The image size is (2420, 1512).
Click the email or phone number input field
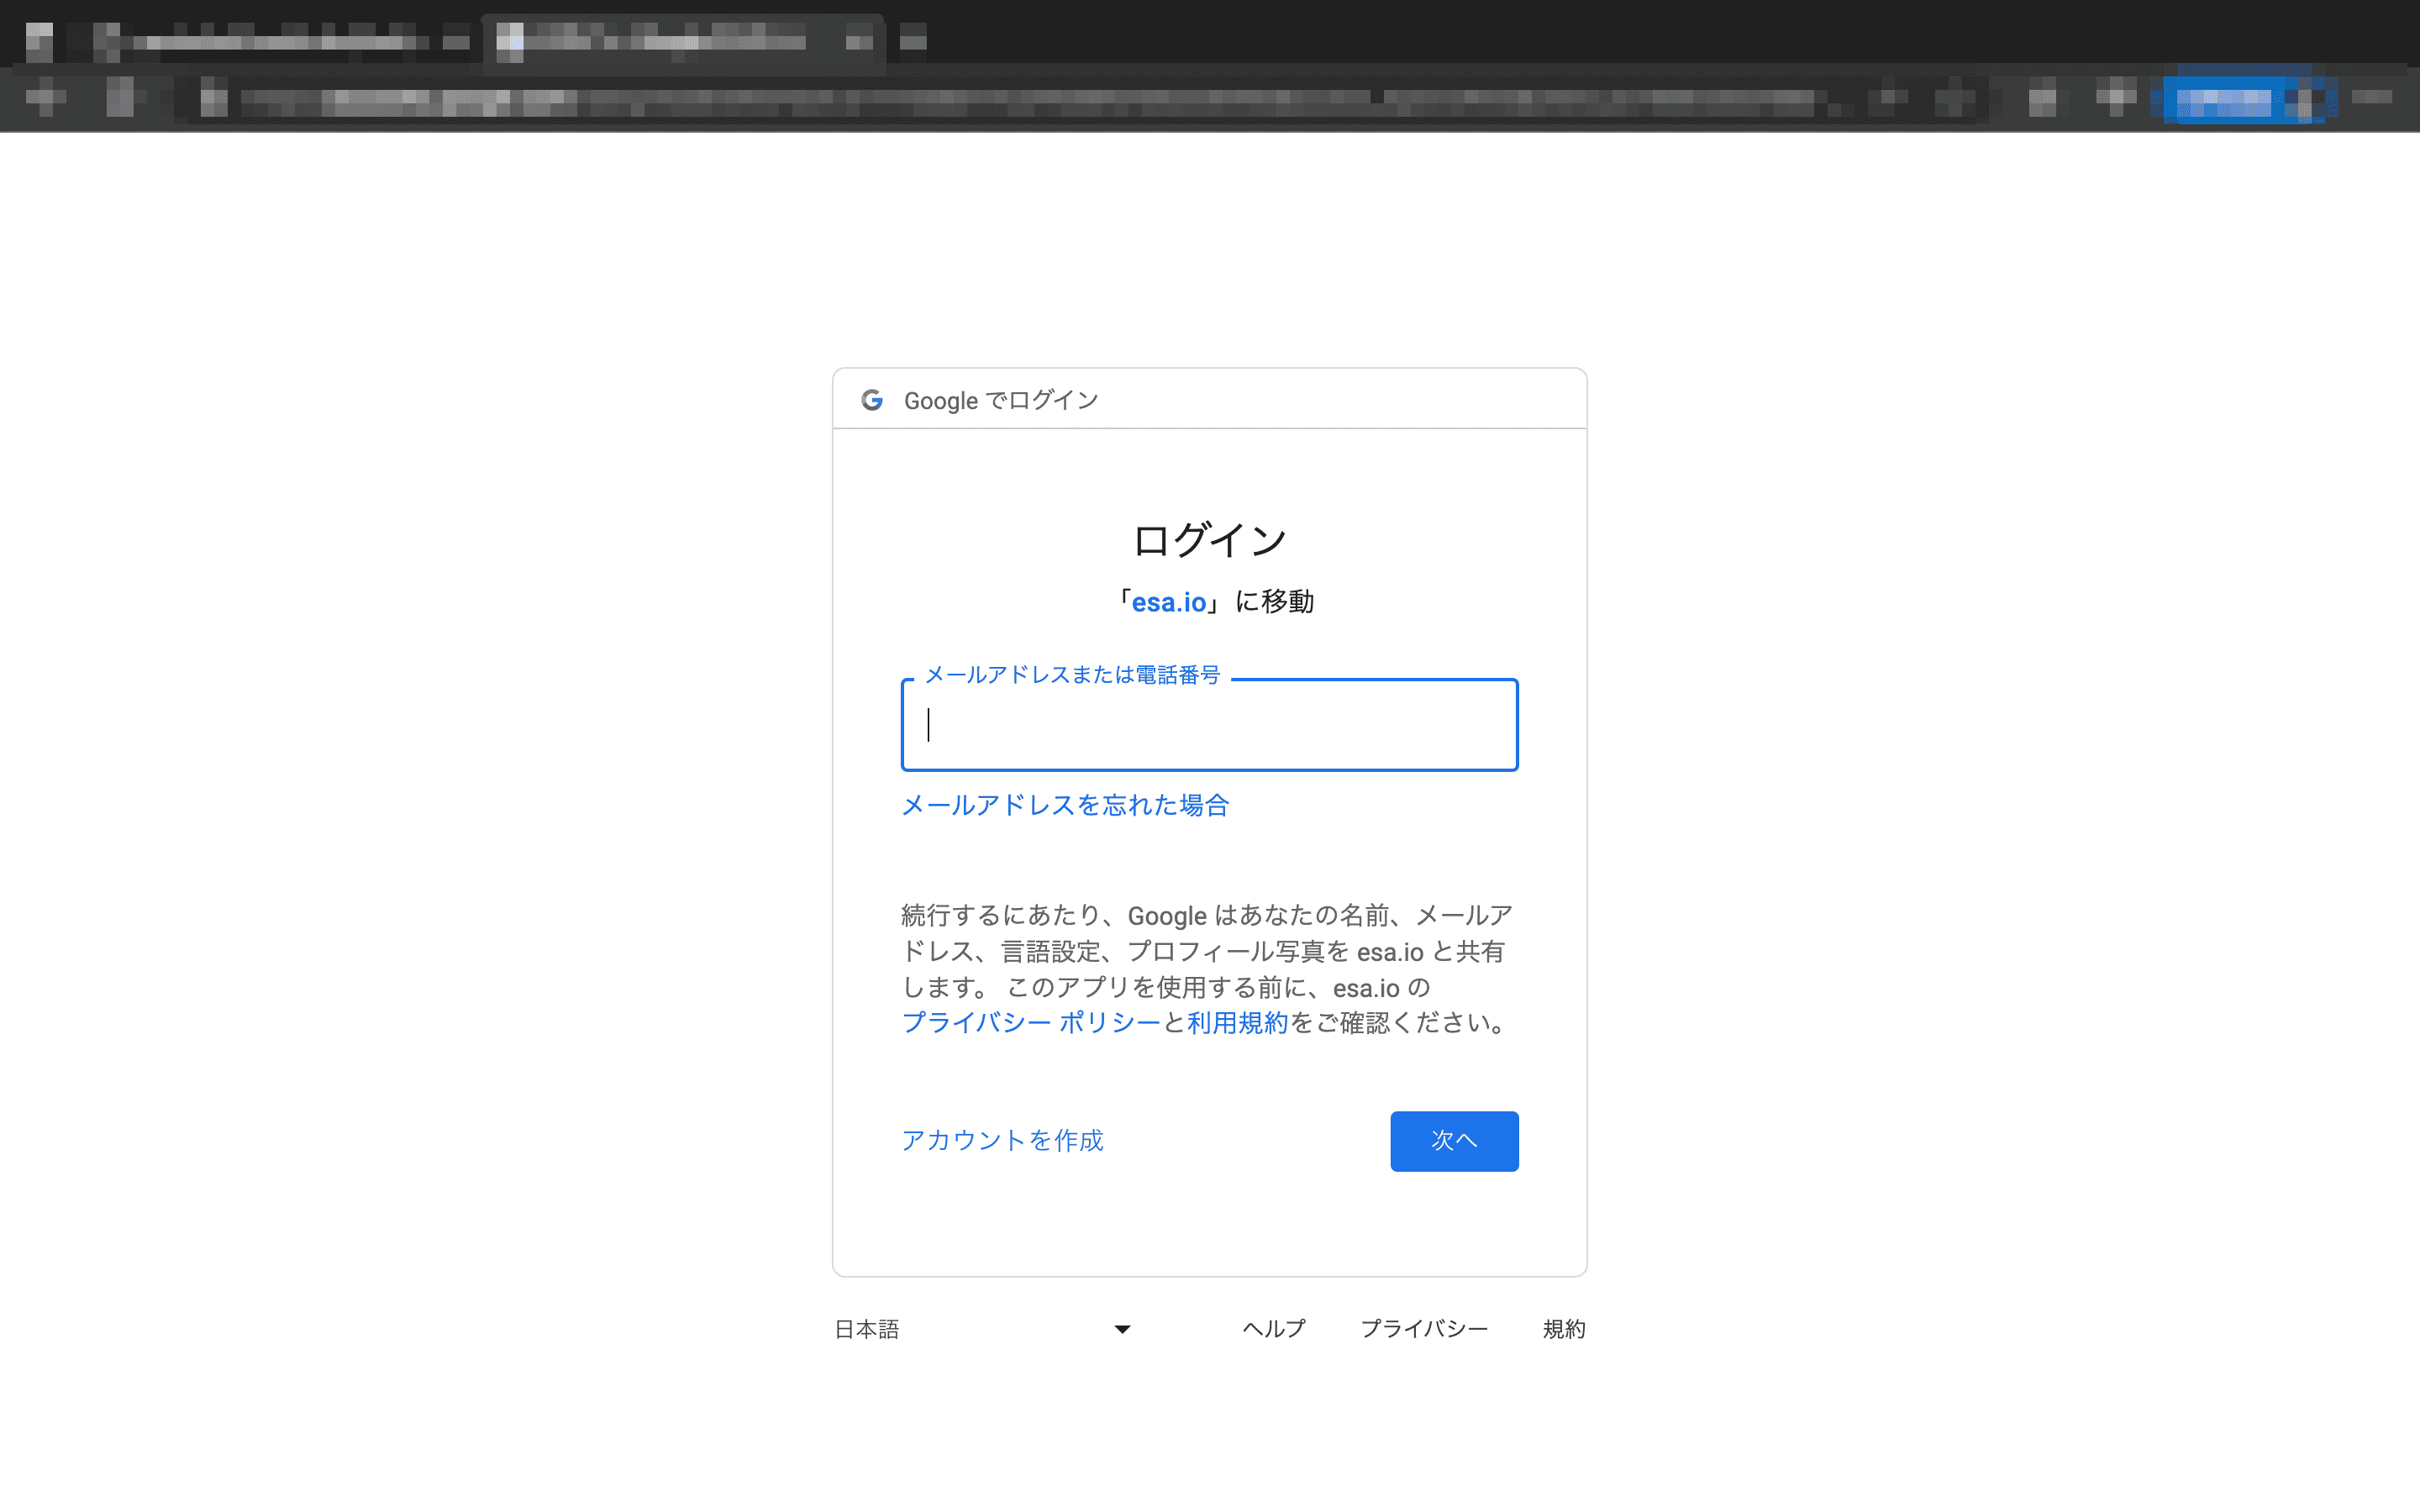click(1209, 725)
